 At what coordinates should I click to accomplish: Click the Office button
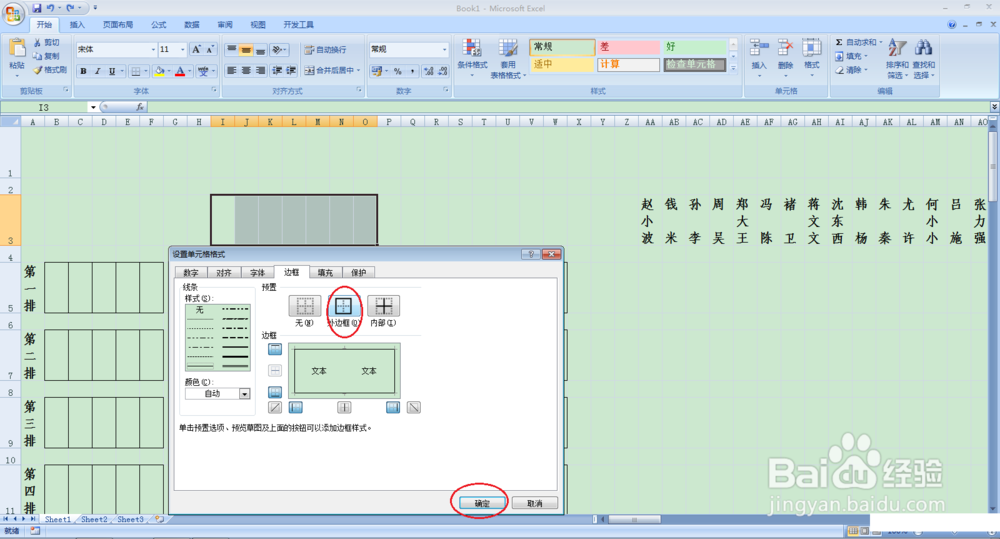[x=13, y=13]
